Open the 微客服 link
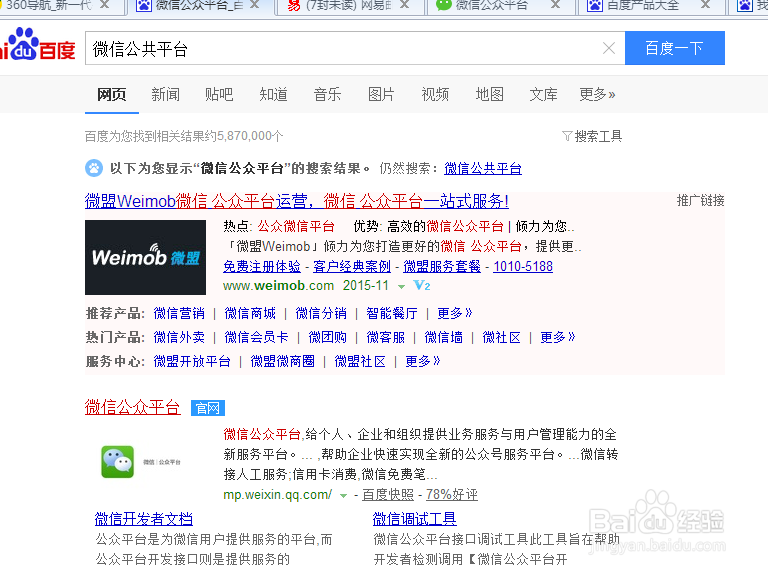 click(385, 337)
